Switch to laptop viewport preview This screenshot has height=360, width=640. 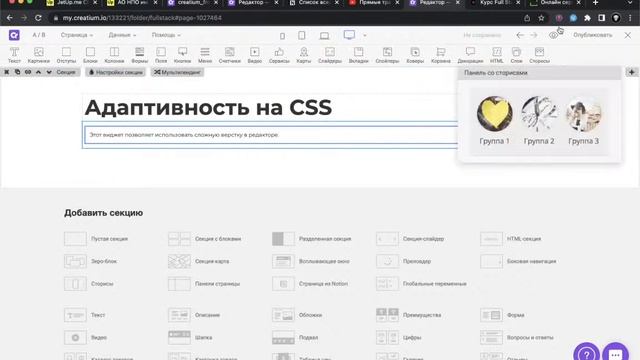coord(324,36)
